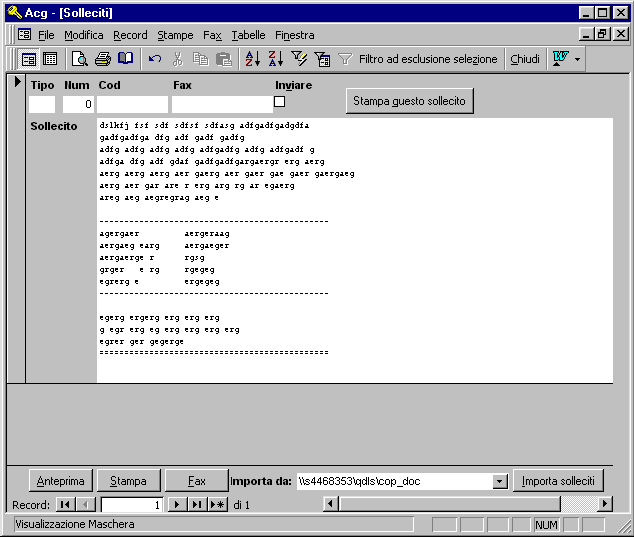Click the printer icon in toolbar
This screenshot has width=634, height=537.
tap(103, 59)
